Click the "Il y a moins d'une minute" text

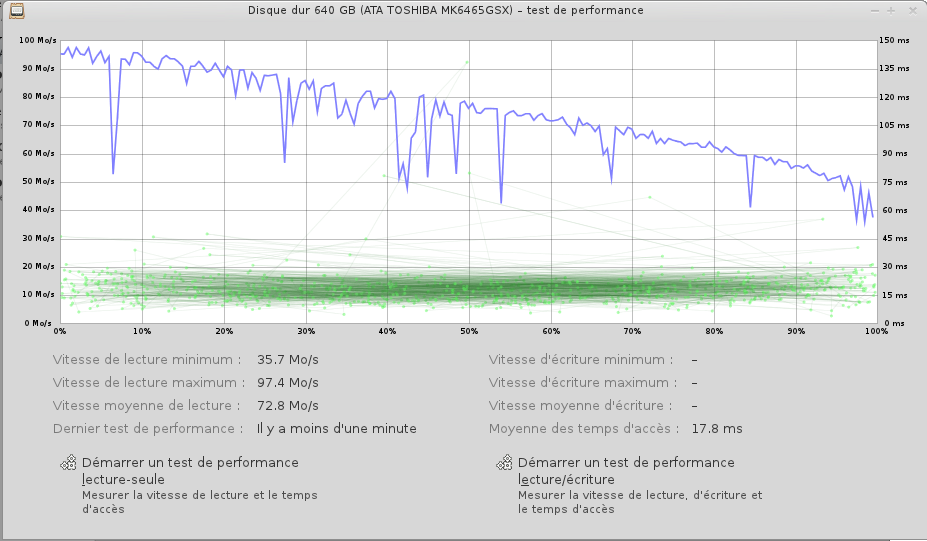[336, 428]
